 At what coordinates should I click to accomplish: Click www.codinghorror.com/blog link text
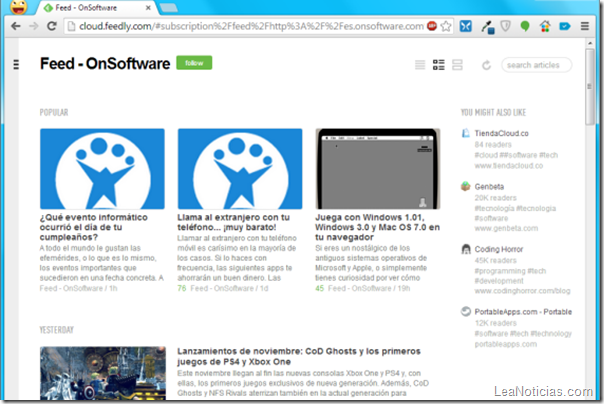[x=522, y=290]
